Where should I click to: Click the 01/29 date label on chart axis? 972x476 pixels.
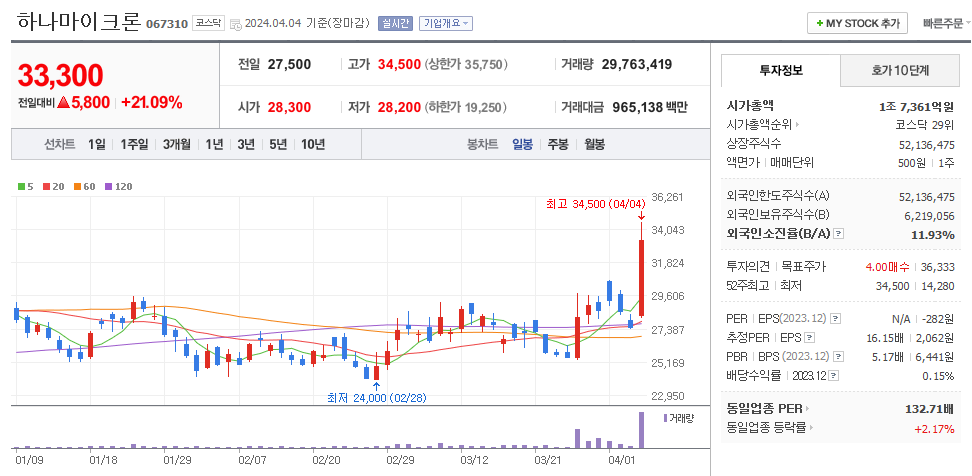click(x=177, y=461)
